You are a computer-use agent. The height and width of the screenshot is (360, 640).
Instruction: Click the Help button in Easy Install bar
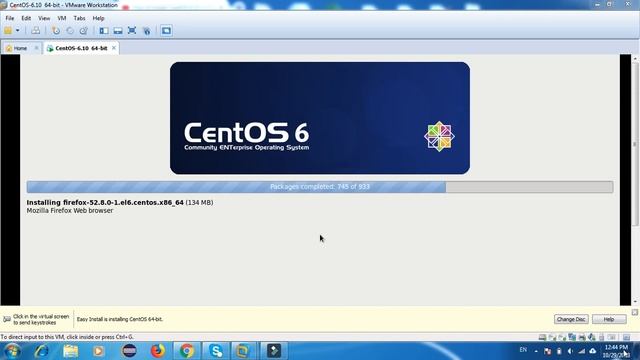pyautogui.click(x=609, y=319)
